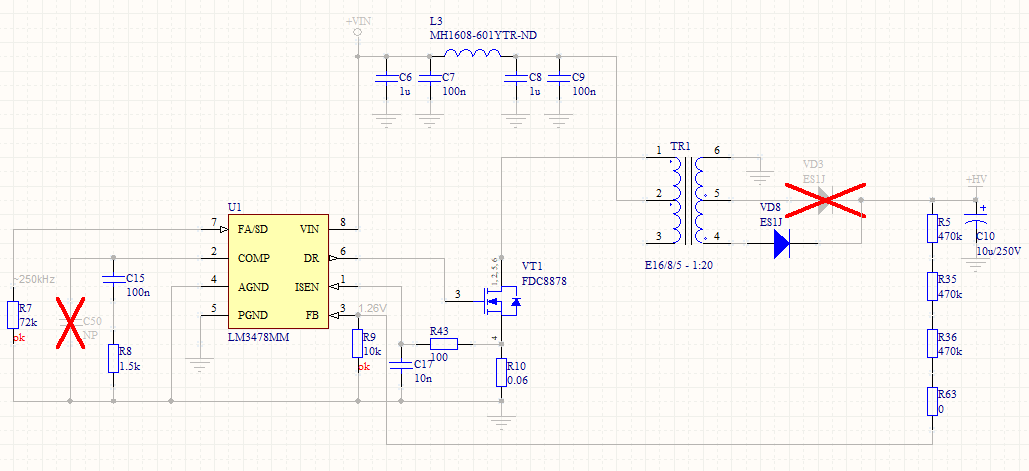1029x471 pixels.
Task: Click the +HV power port label
Action: [976, 180]
